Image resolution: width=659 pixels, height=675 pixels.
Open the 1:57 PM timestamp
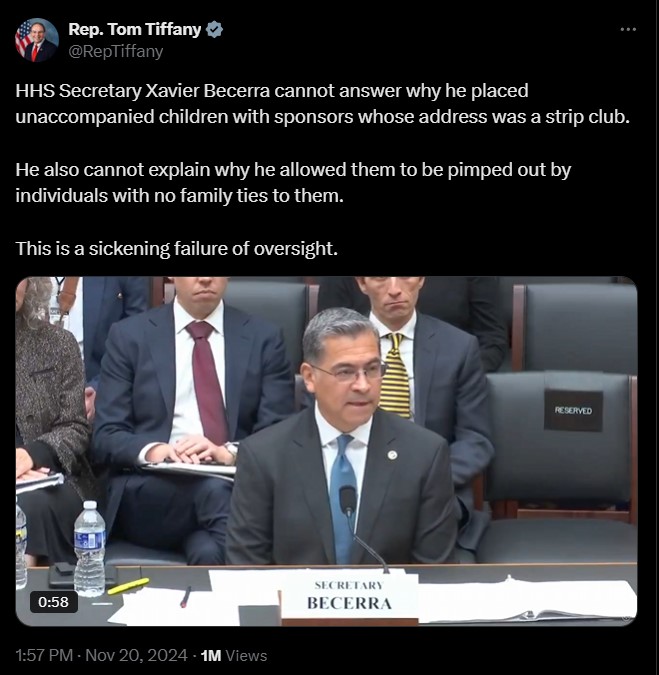click(44, 655)
